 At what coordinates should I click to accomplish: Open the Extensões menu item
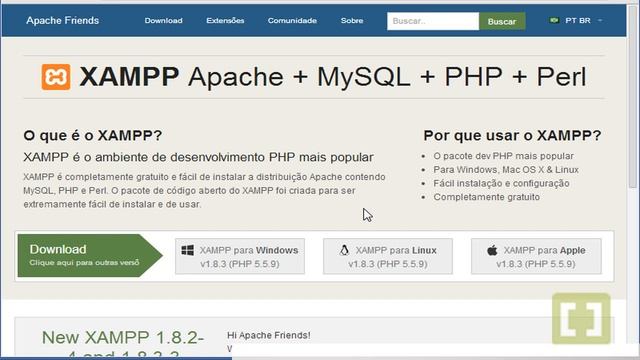[225, 20]
